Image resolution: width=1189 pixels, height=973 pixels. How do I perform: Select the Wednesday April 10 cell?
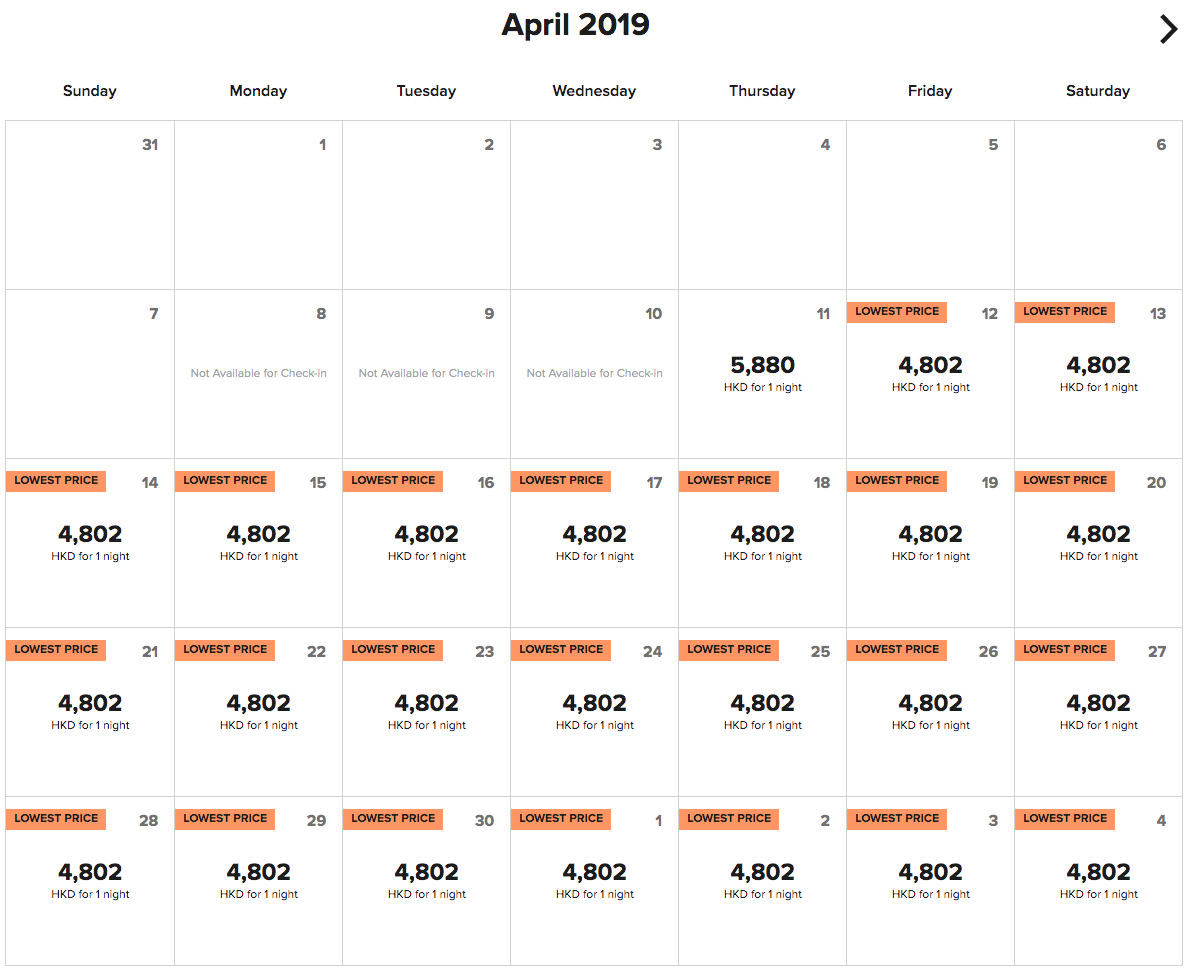pyautogui.click(x=594, y=374)
